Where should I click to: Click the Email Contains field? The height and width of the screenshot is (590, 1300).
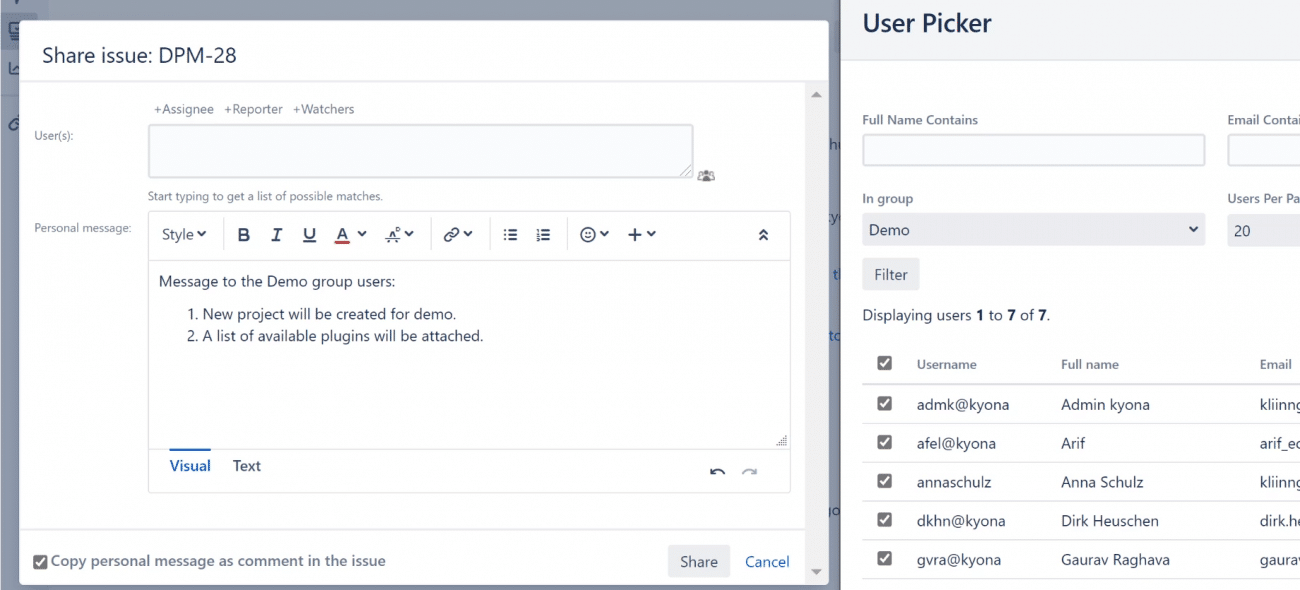[1264, 151]
